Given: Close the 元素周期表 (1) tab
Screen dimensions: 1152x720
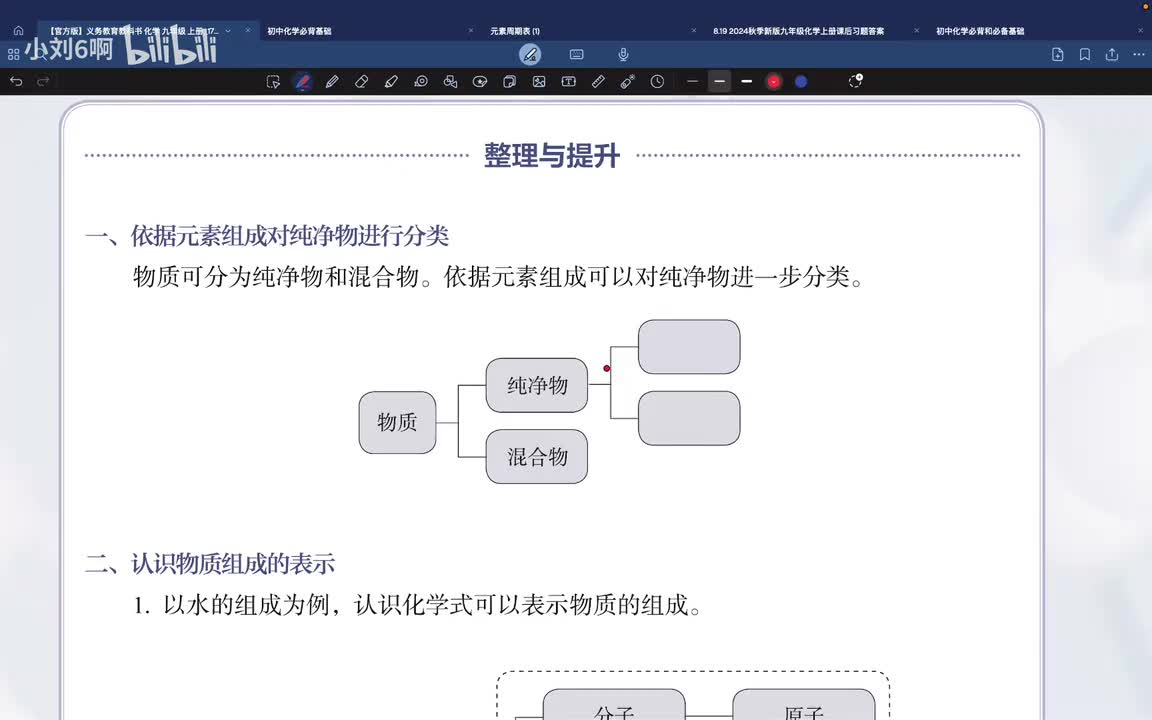Looking at the screenshot, I should pyautogui.click(x=694, y=31).
